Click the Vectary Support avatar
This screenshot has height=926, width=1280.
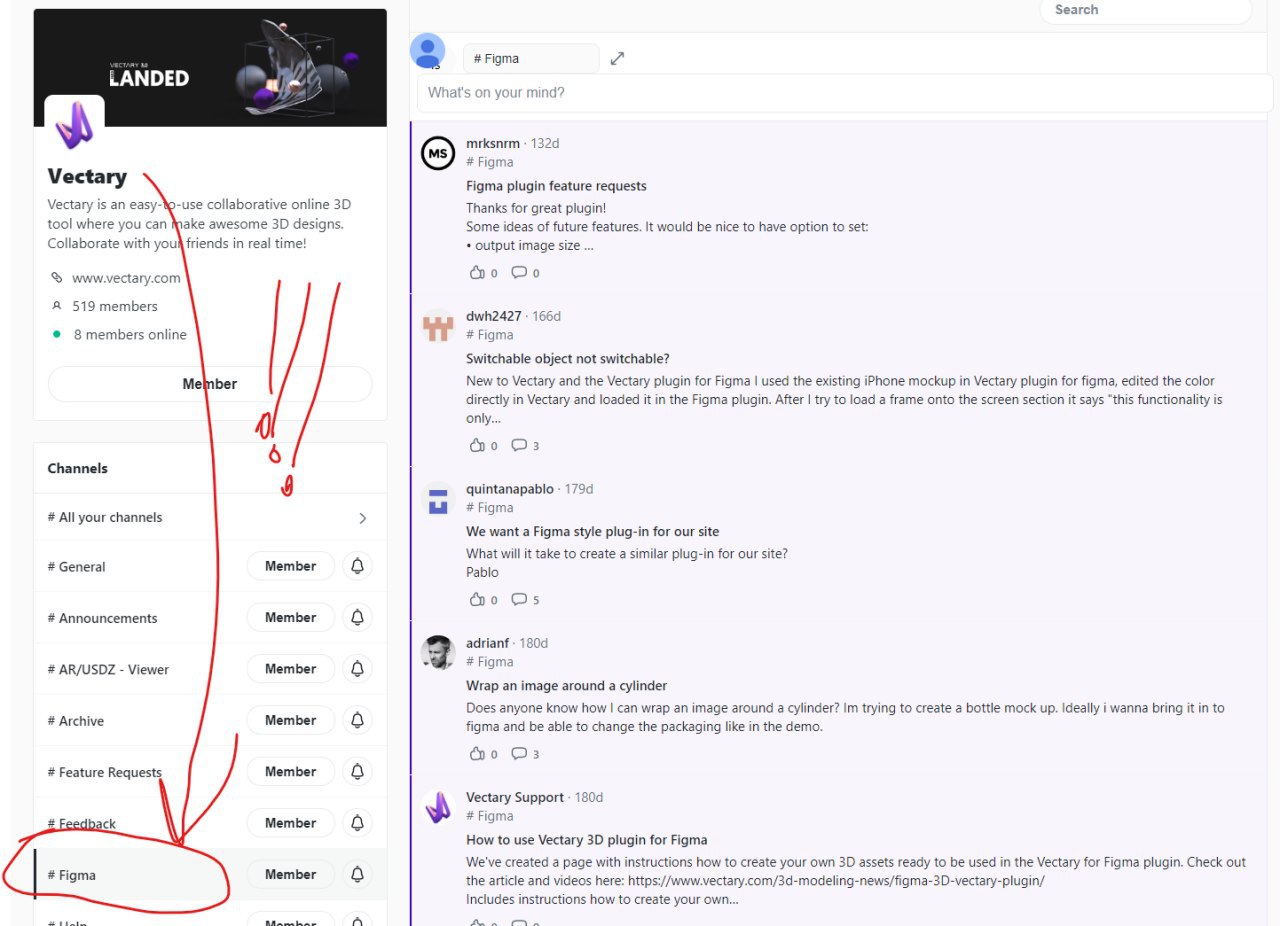(x=438, y=807)
